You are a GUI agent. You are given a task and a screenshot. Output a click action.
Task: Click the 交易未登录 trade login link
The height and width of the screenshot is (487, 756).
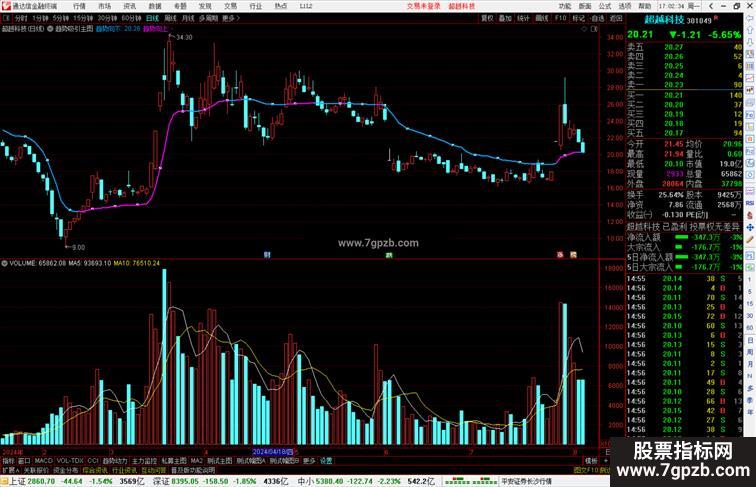point(423,6)
